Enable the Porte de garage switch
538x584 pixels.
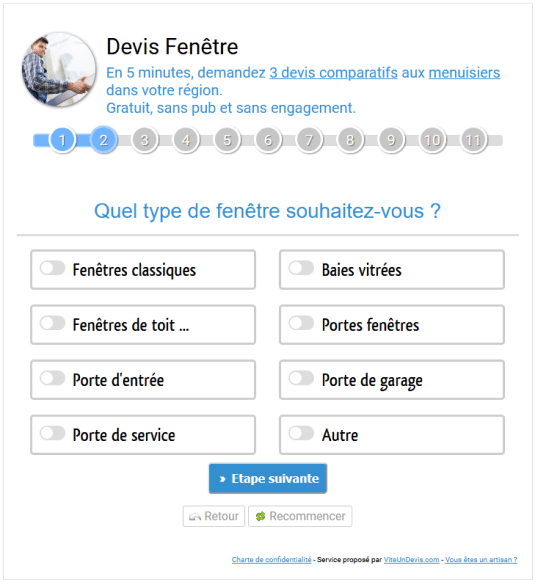click(301, 379)
